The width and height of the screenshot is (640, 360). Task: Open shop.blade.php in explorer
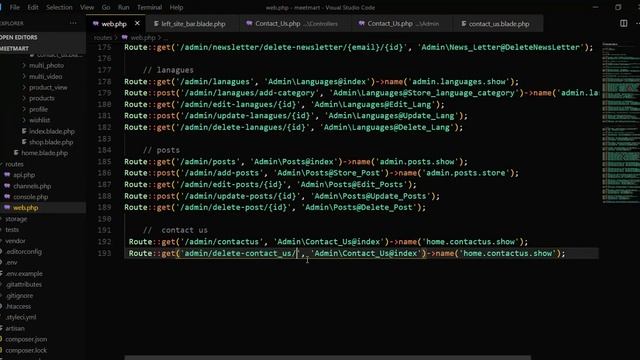click(x=51, y=142)
